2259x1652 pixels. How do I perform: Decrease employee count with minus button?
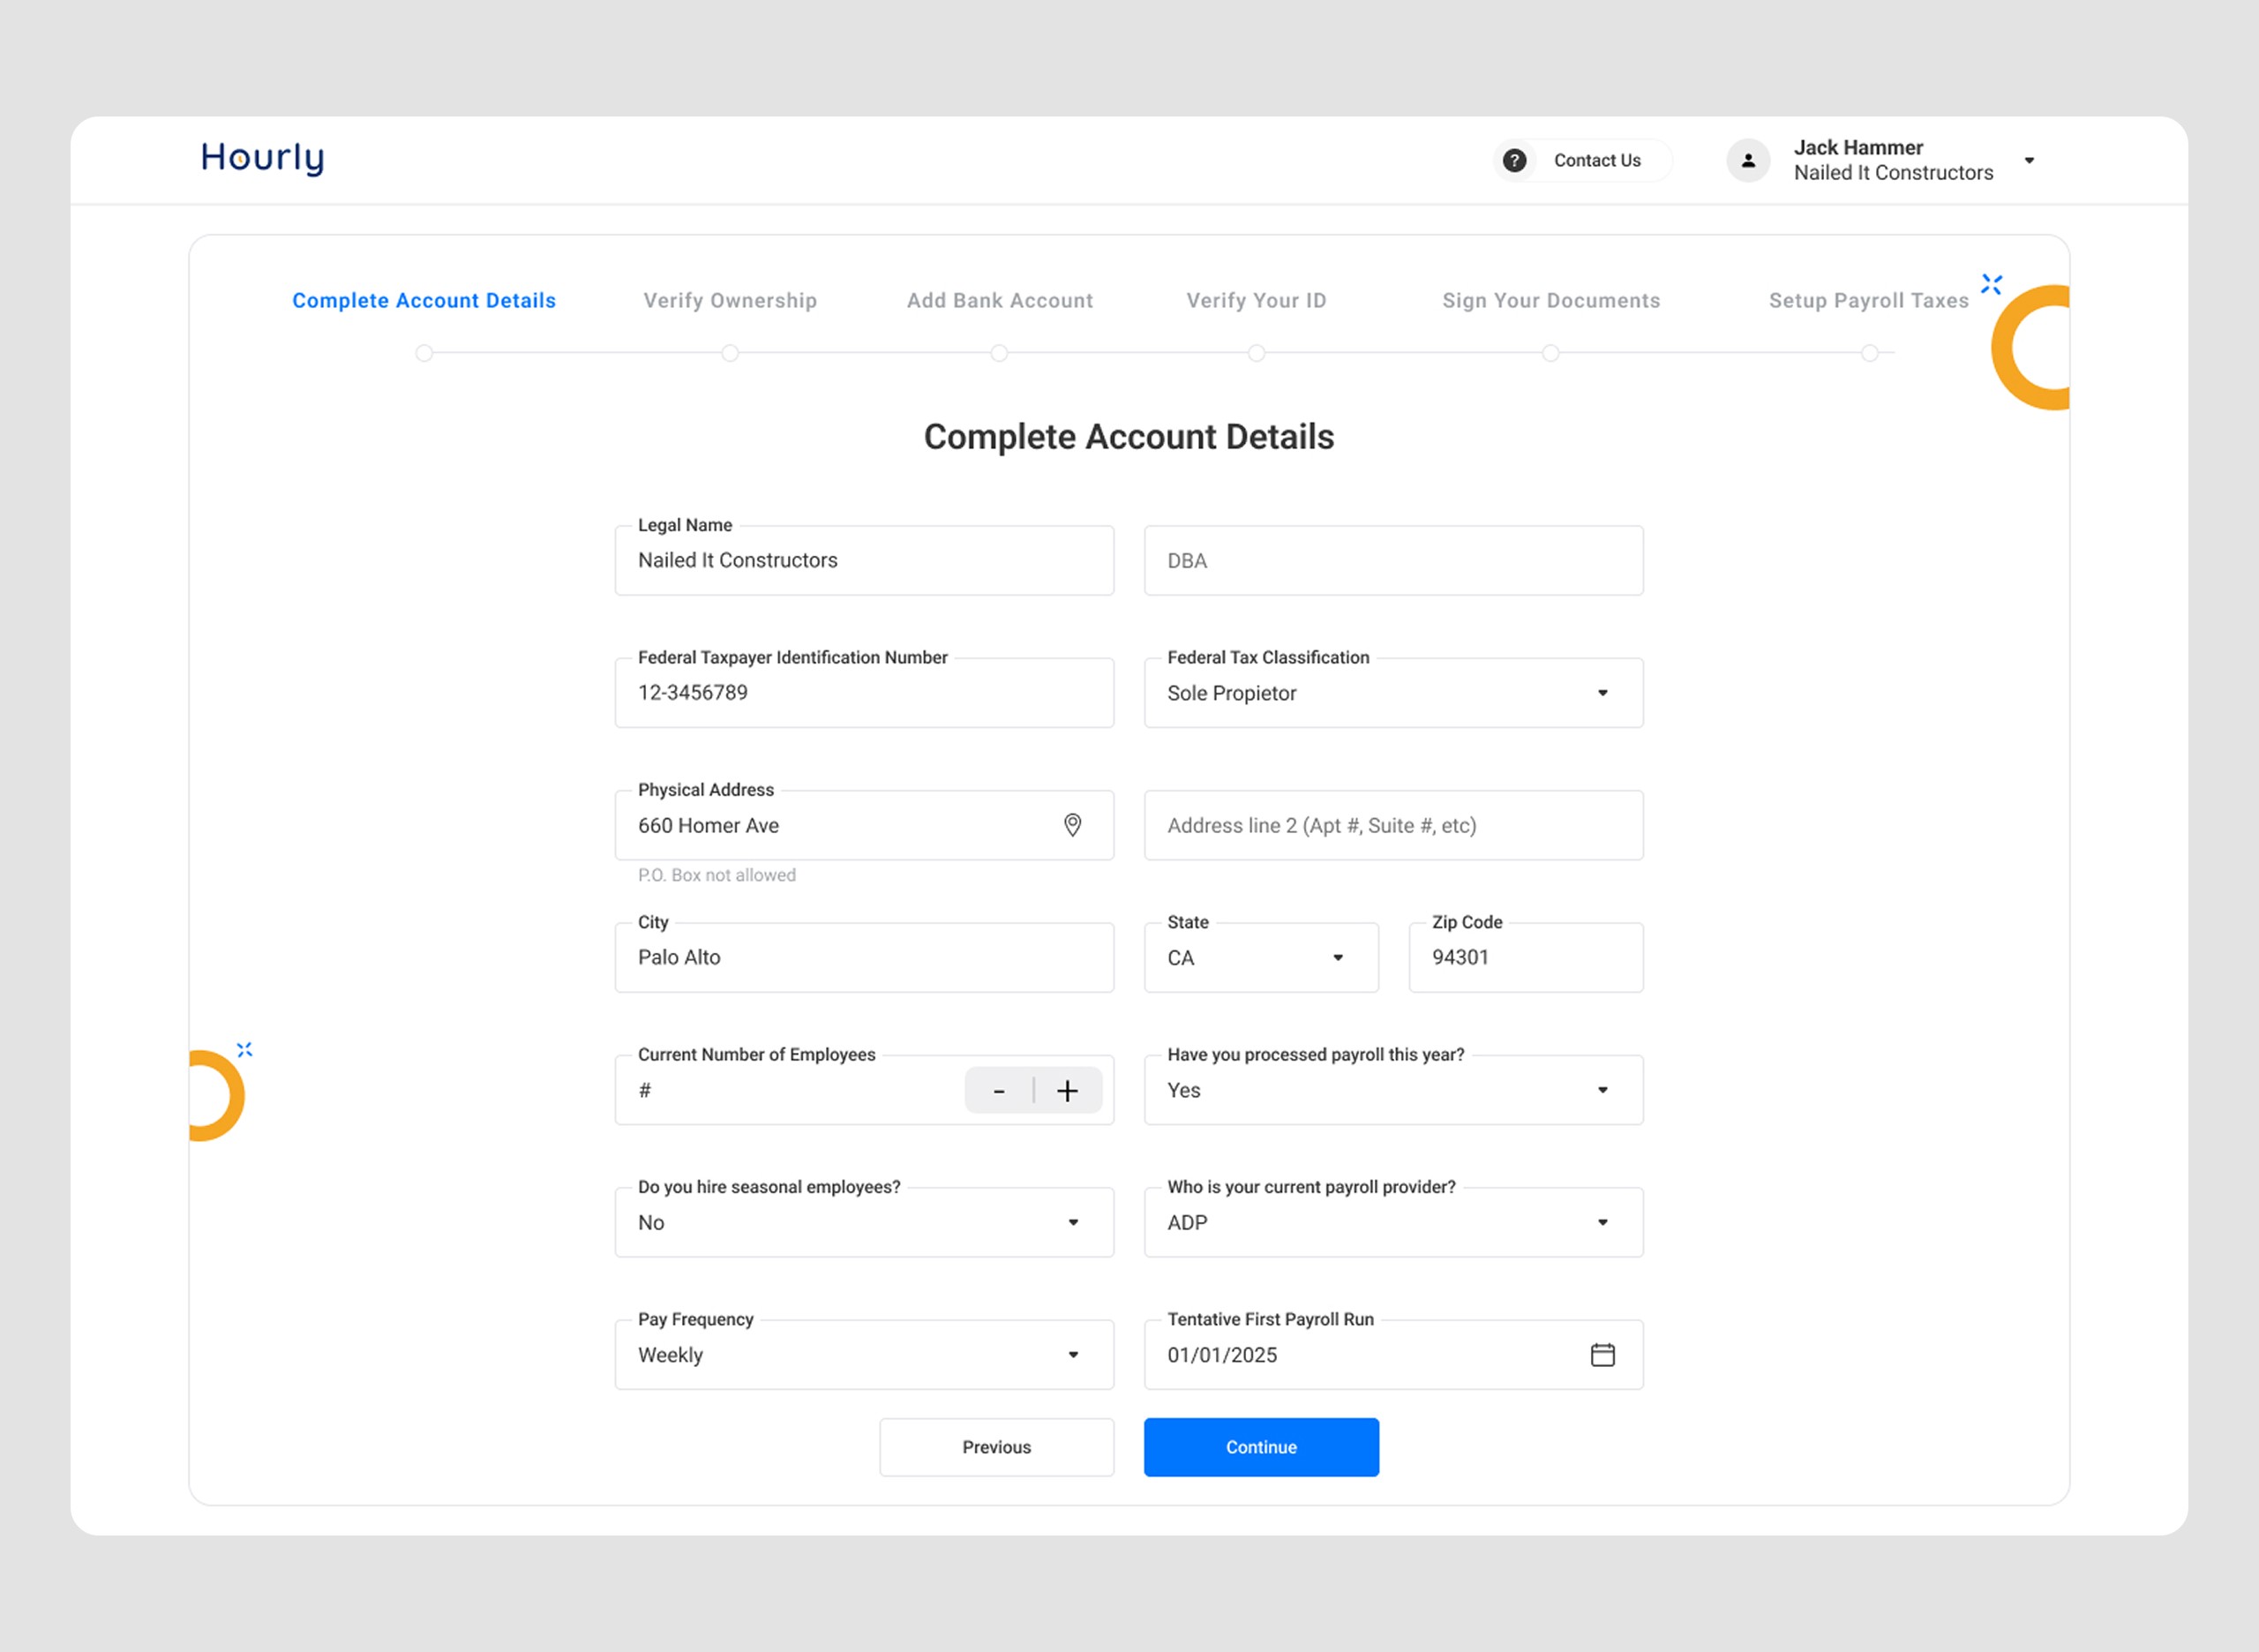click(x=998, y=1091)
